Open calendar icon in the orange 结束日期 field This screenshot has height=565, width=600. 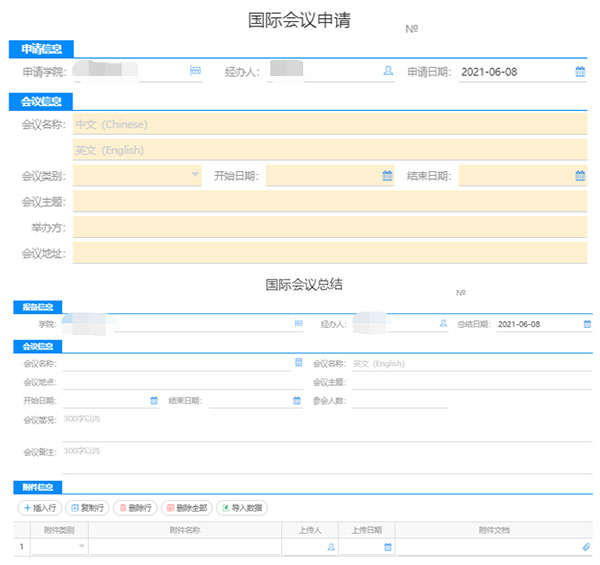(x=580, y=176)
